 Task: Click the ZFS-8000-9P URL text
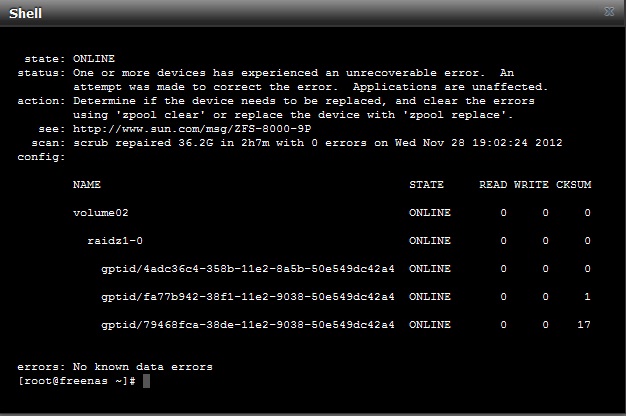click(192, 129)
